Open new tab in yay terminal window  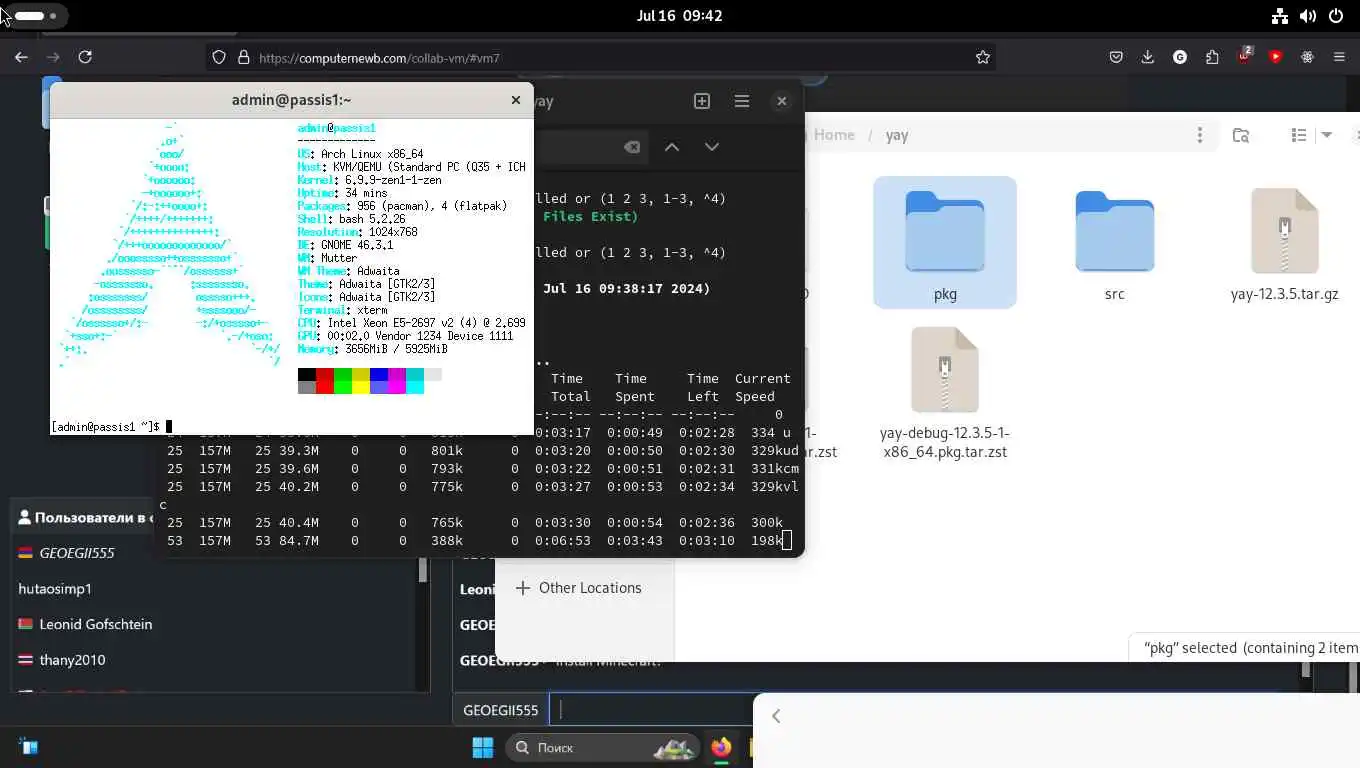point(702,101)
